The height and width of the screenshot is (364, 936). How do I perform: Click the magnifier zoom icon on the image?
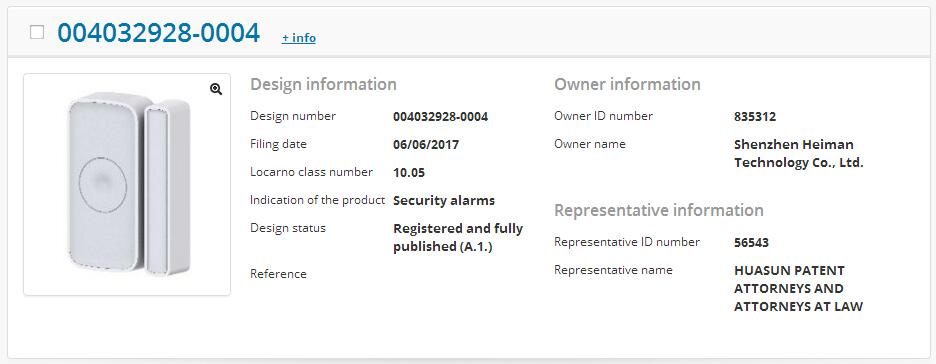pyautogui.click(x=216, y=89)
